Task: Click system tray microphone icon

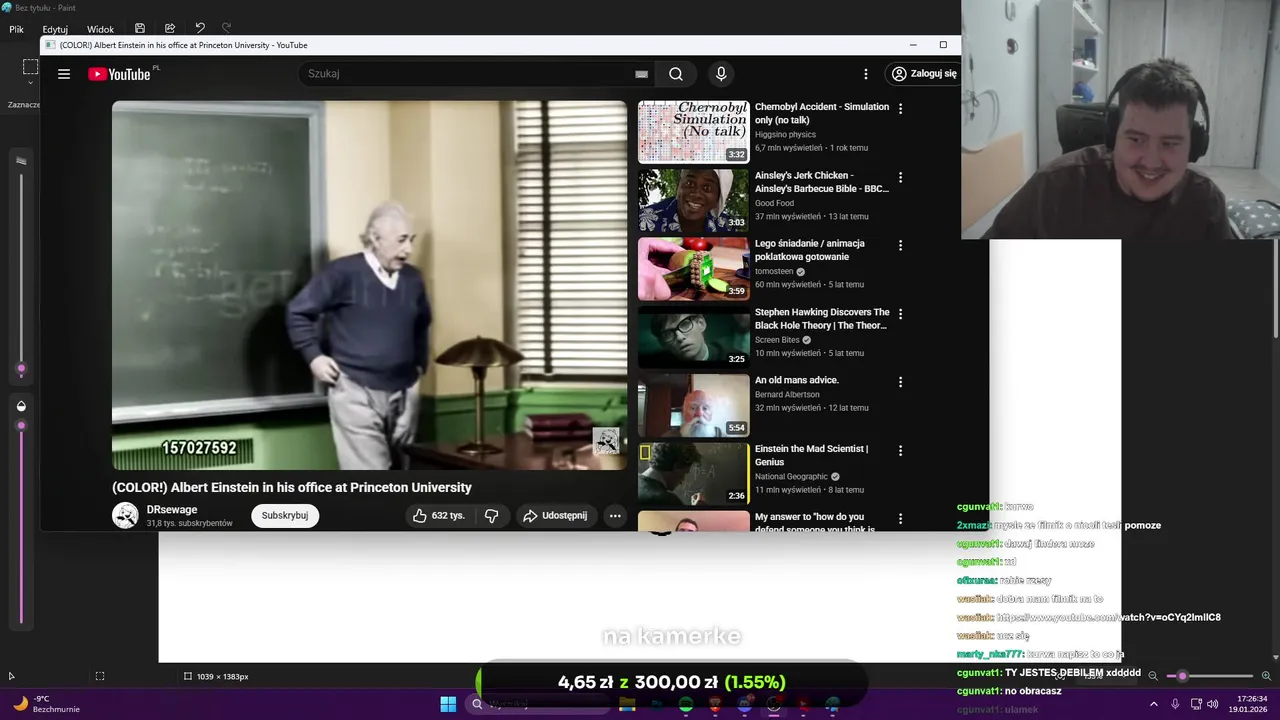Action: pos(1175,704)
